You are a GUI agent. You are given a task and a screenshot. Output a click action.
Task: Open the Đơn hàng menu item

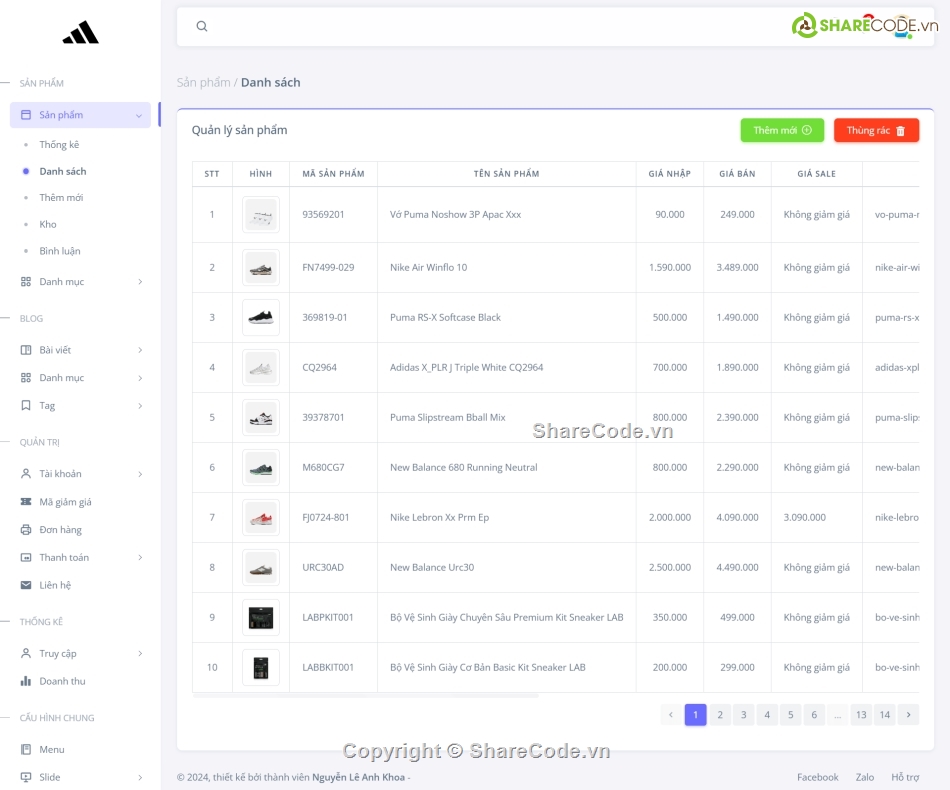click(61, 529)
